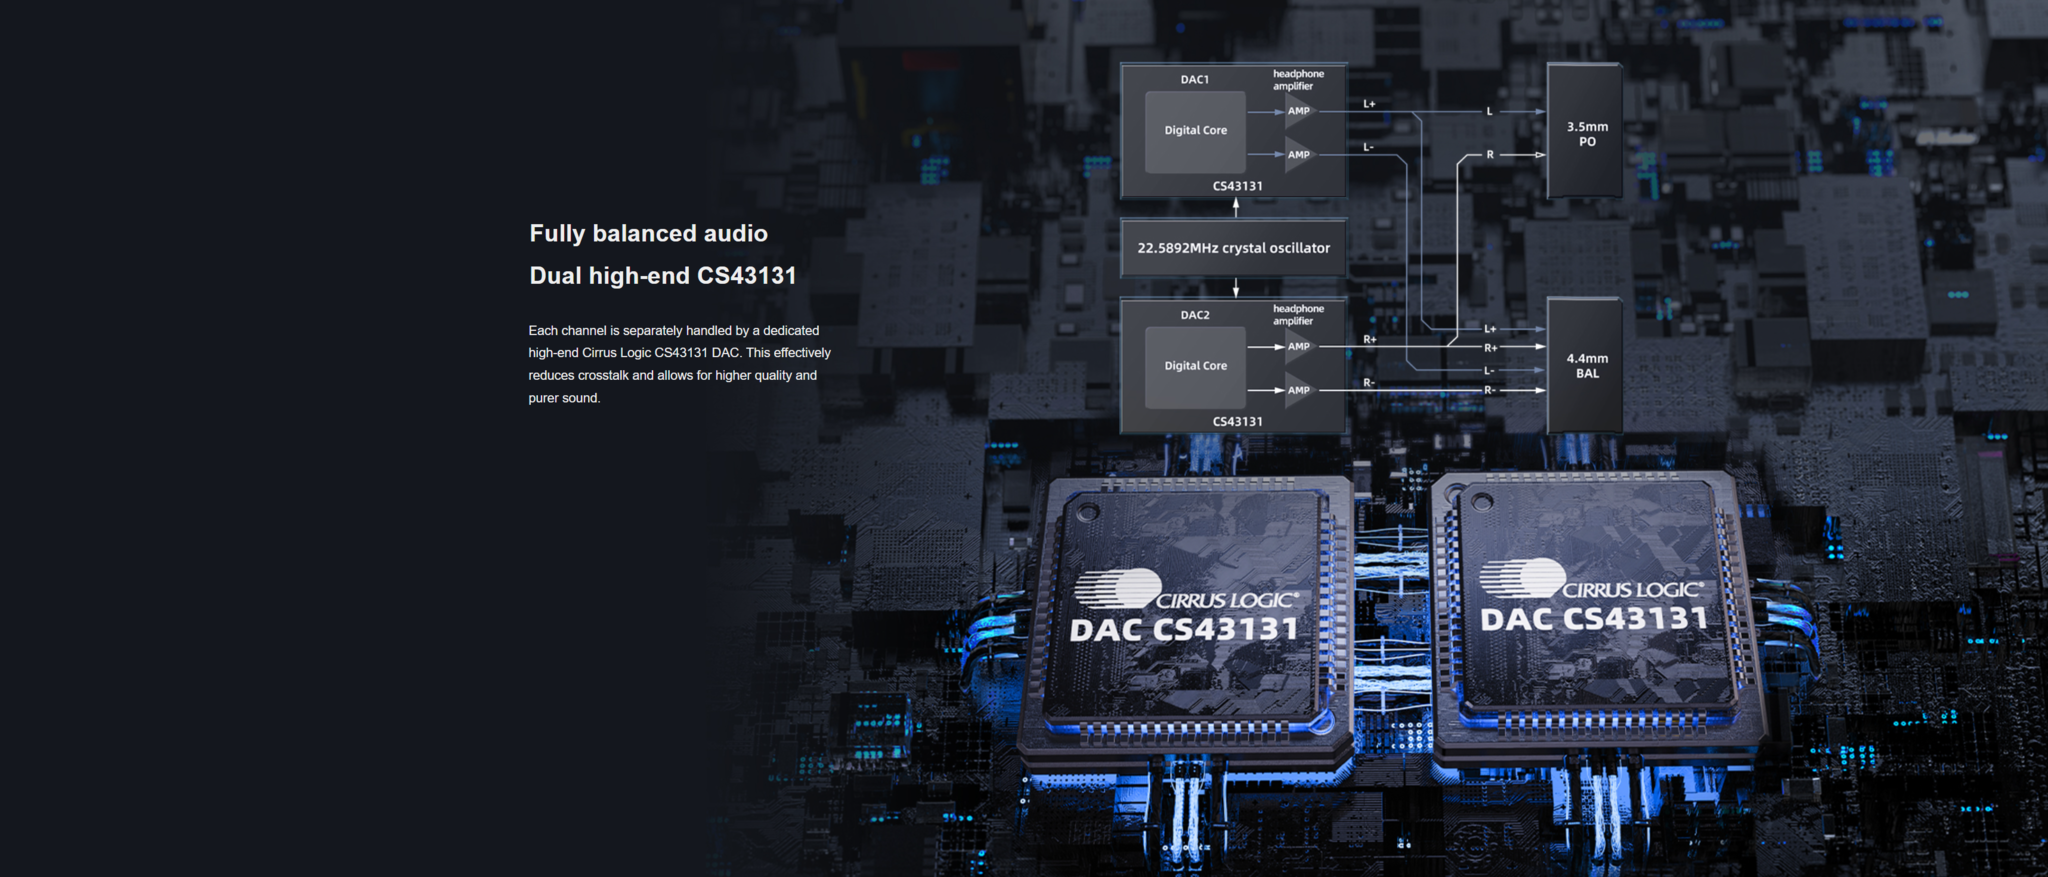Viewport: 2048px width, 877px height.
Task: Click the "headphone amplifier" label in DAC2
Action: (1298, 315)
